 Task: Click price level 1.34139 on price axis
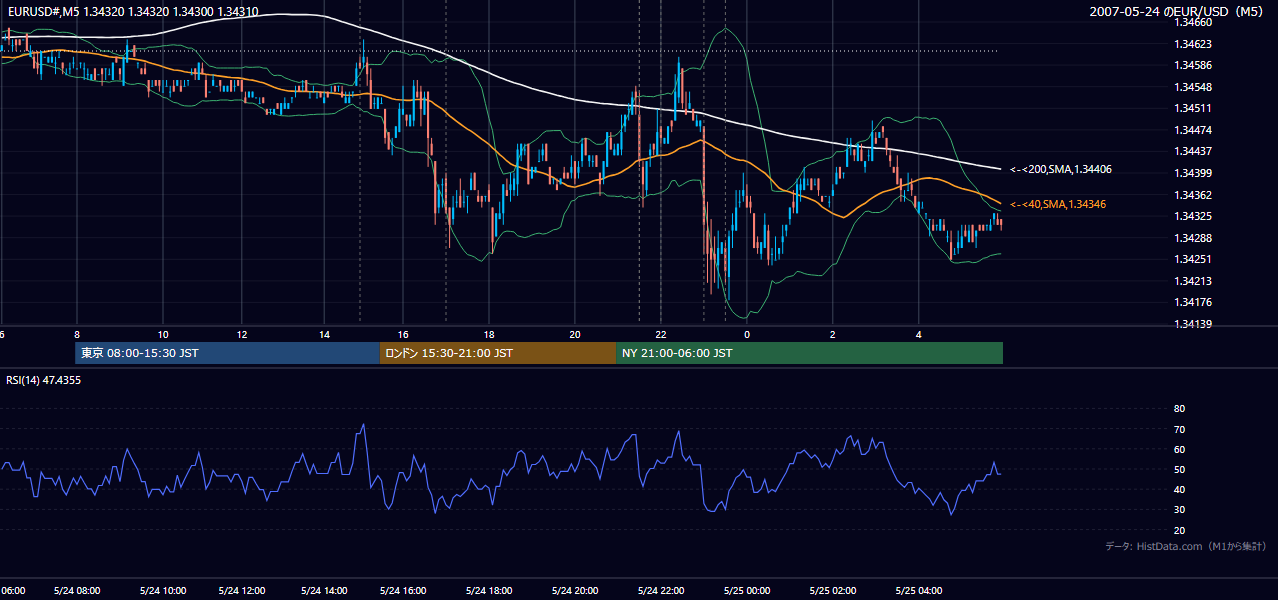tap(1194, 324)
